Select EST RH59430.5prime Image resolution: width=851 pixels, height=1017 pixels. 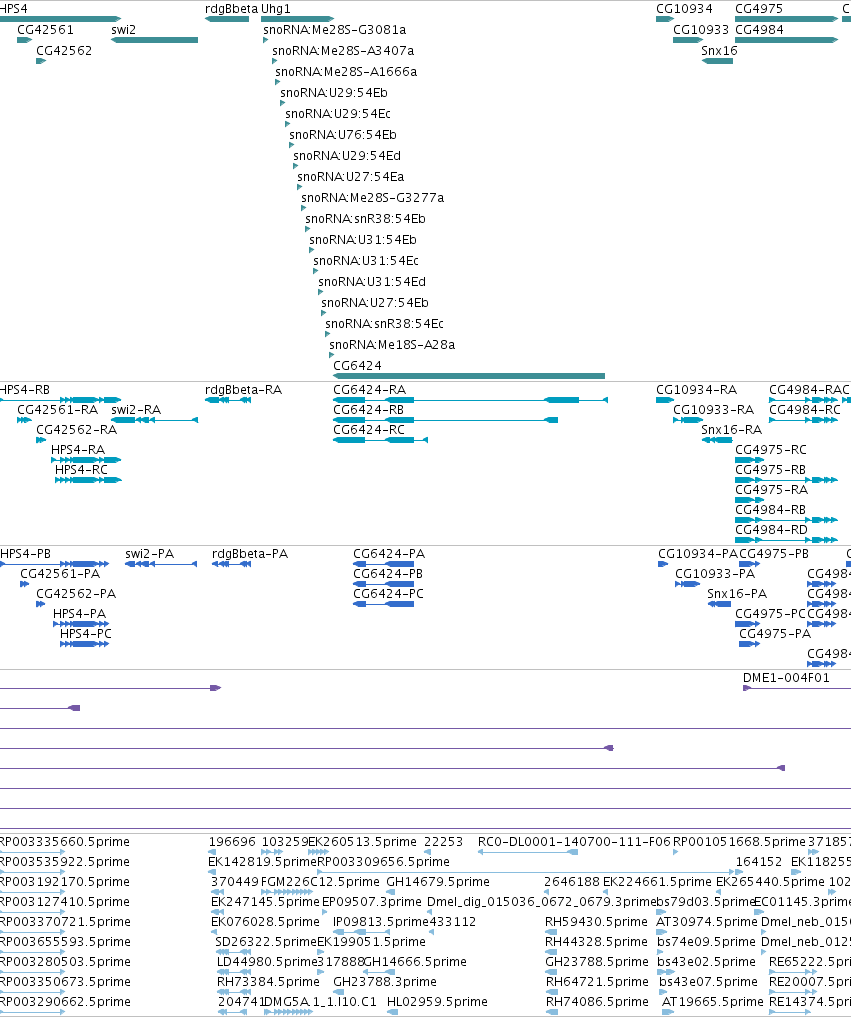tap(596, 922)
